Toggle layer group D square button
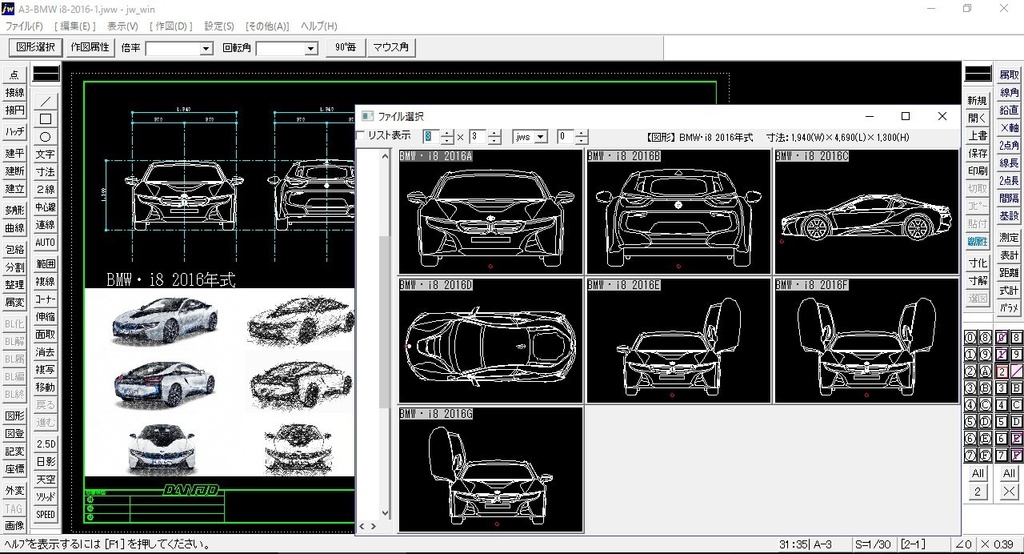Screen dimensions: 1024x554 pyautogui.click(x=1016, y=422)
